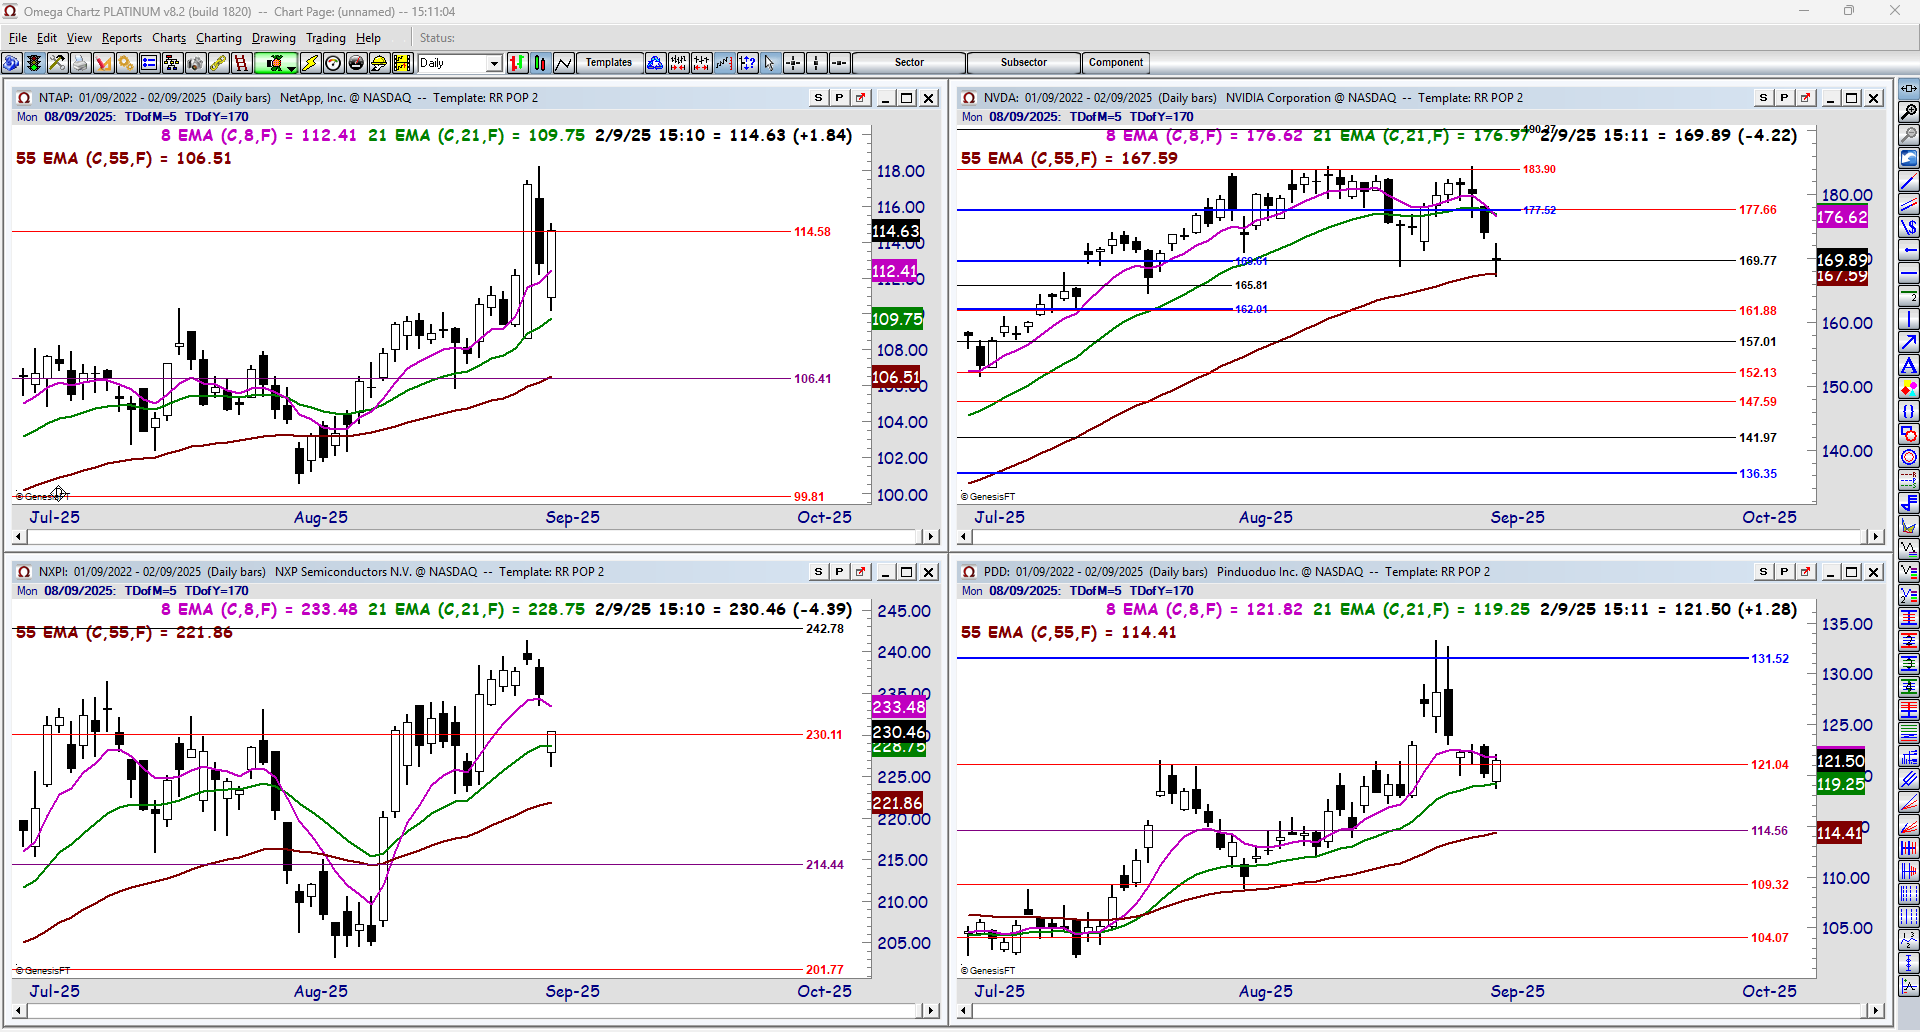Open the white gauge dial icon
This screenshot has width=1920, height=1032.
click(x=333, y=63)
